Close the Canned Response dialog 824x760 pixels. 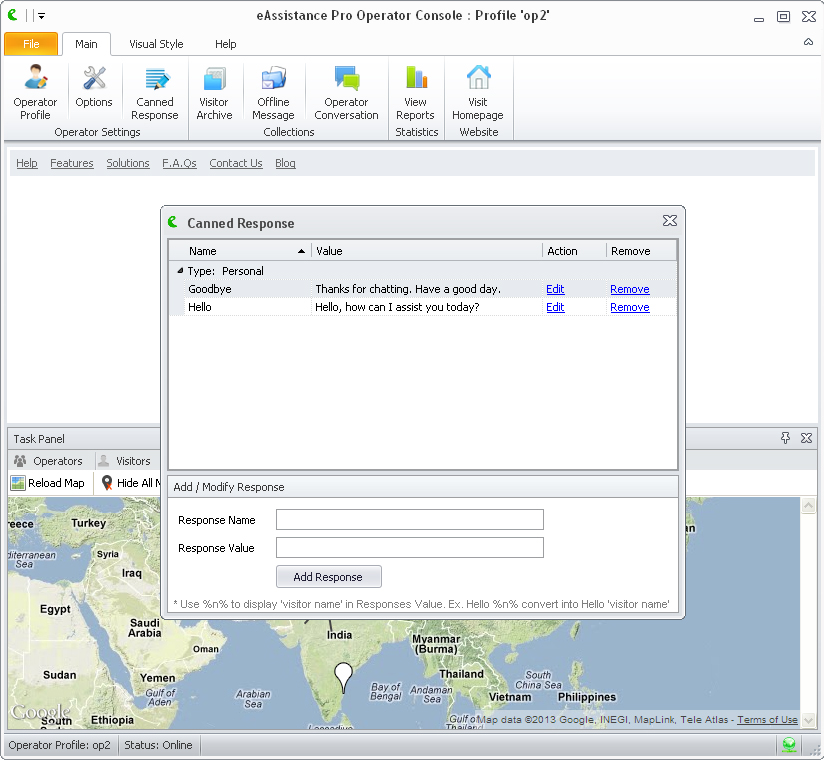670,221
